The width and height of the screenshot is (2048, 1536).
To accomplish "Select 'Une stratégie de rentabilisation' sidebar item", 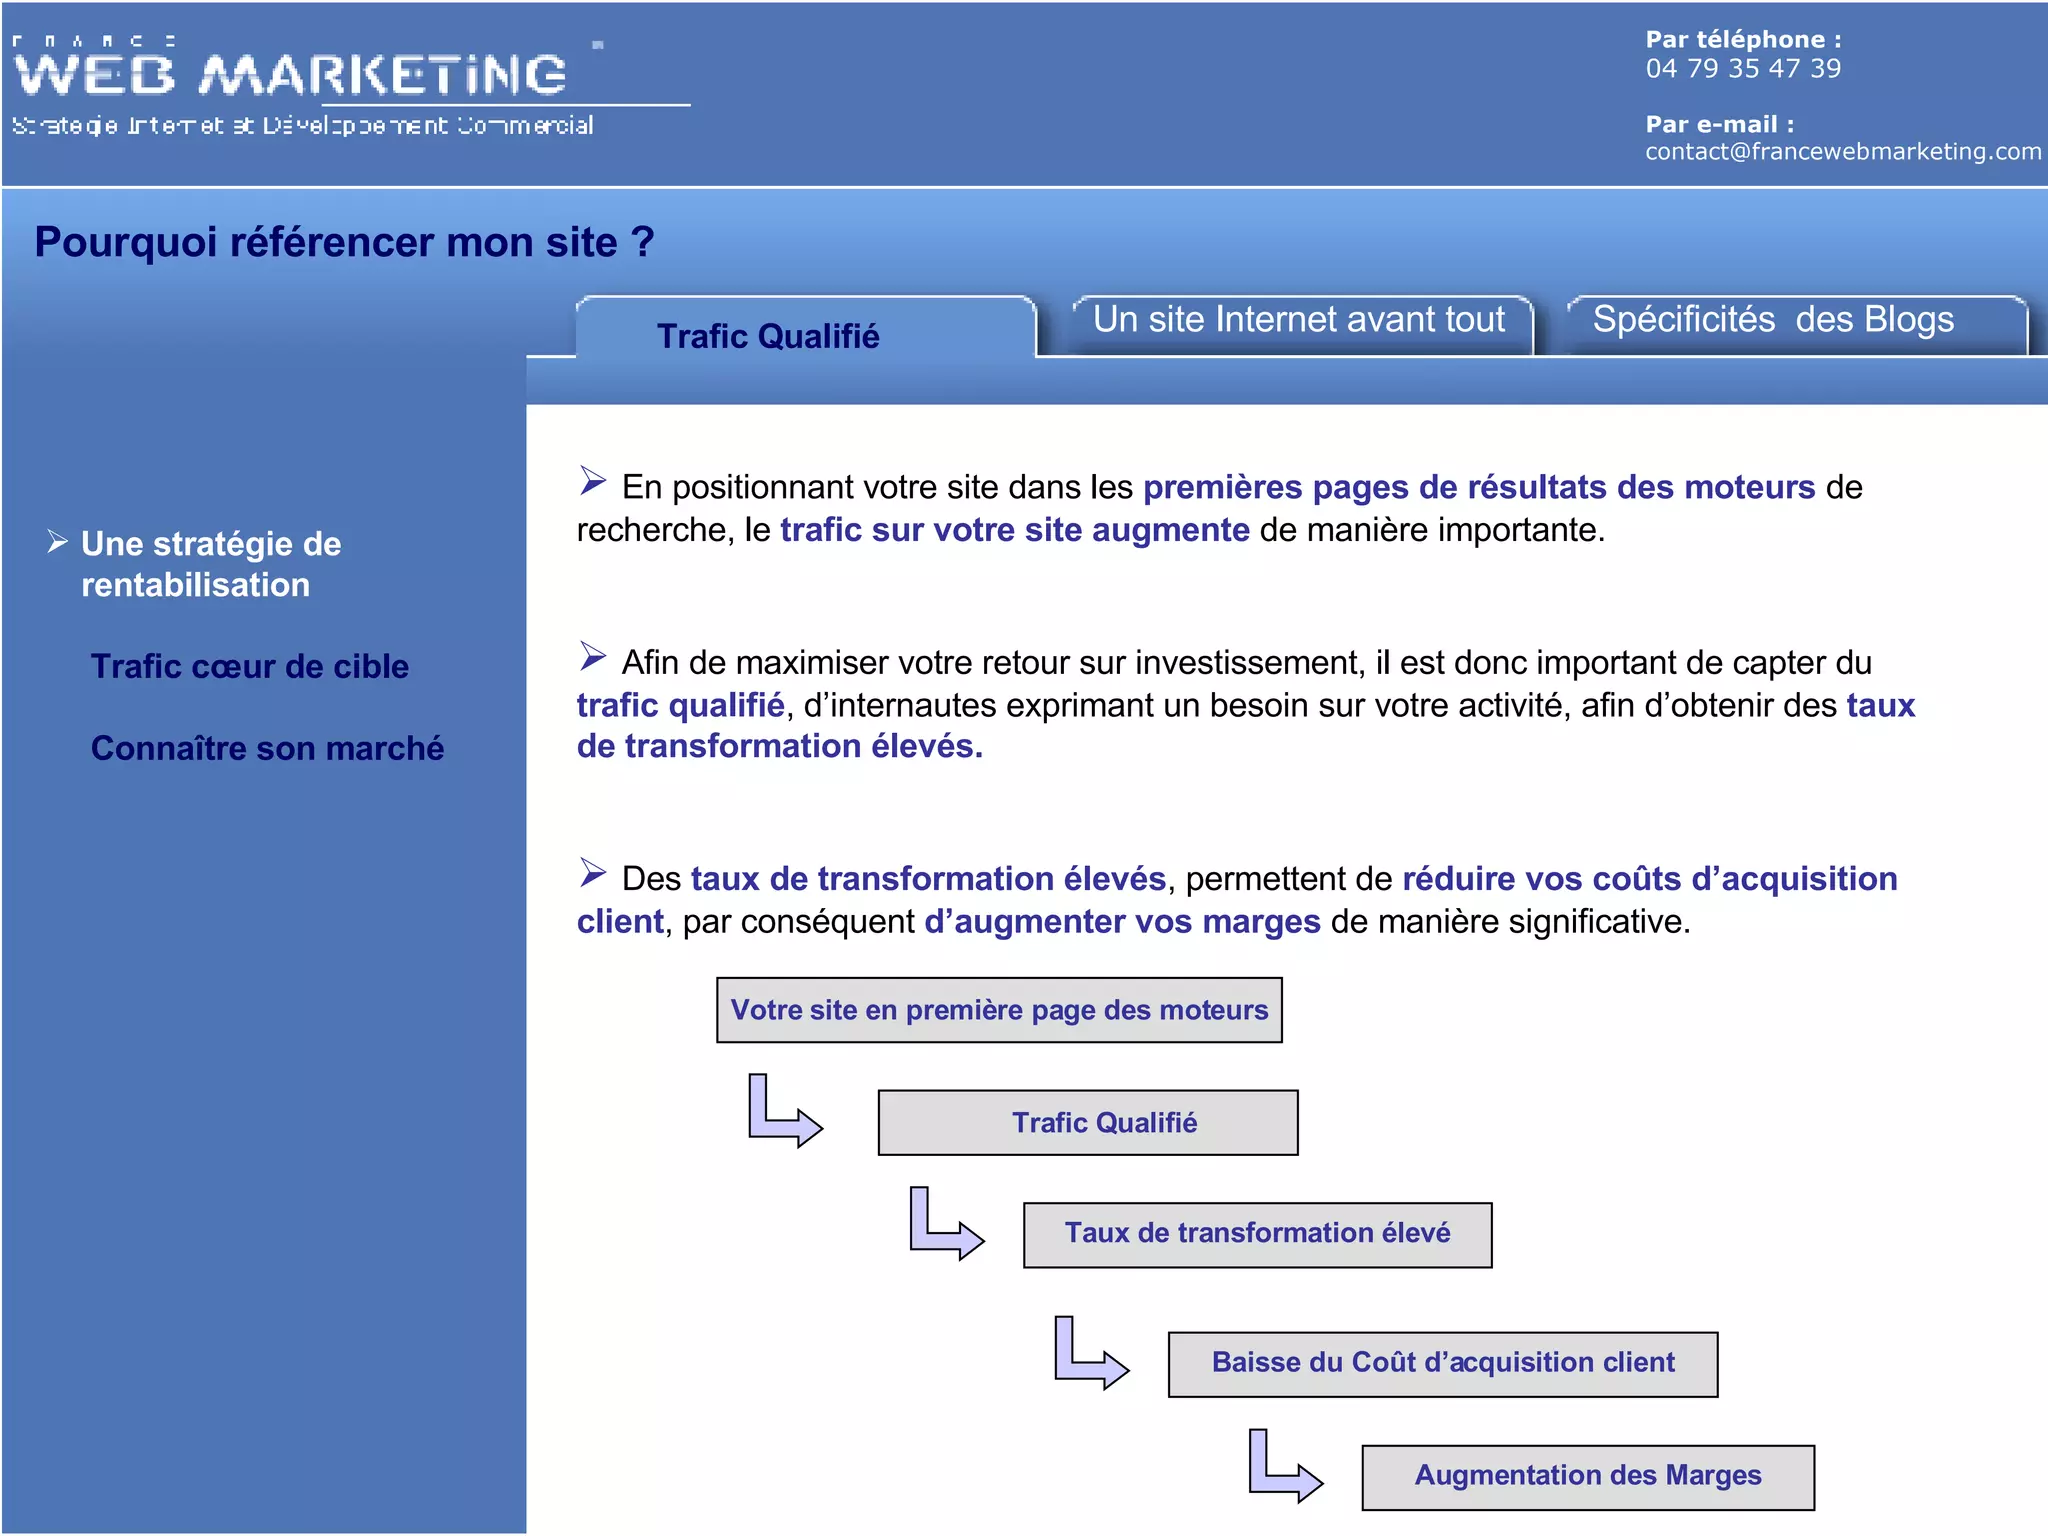I will 210,564.
